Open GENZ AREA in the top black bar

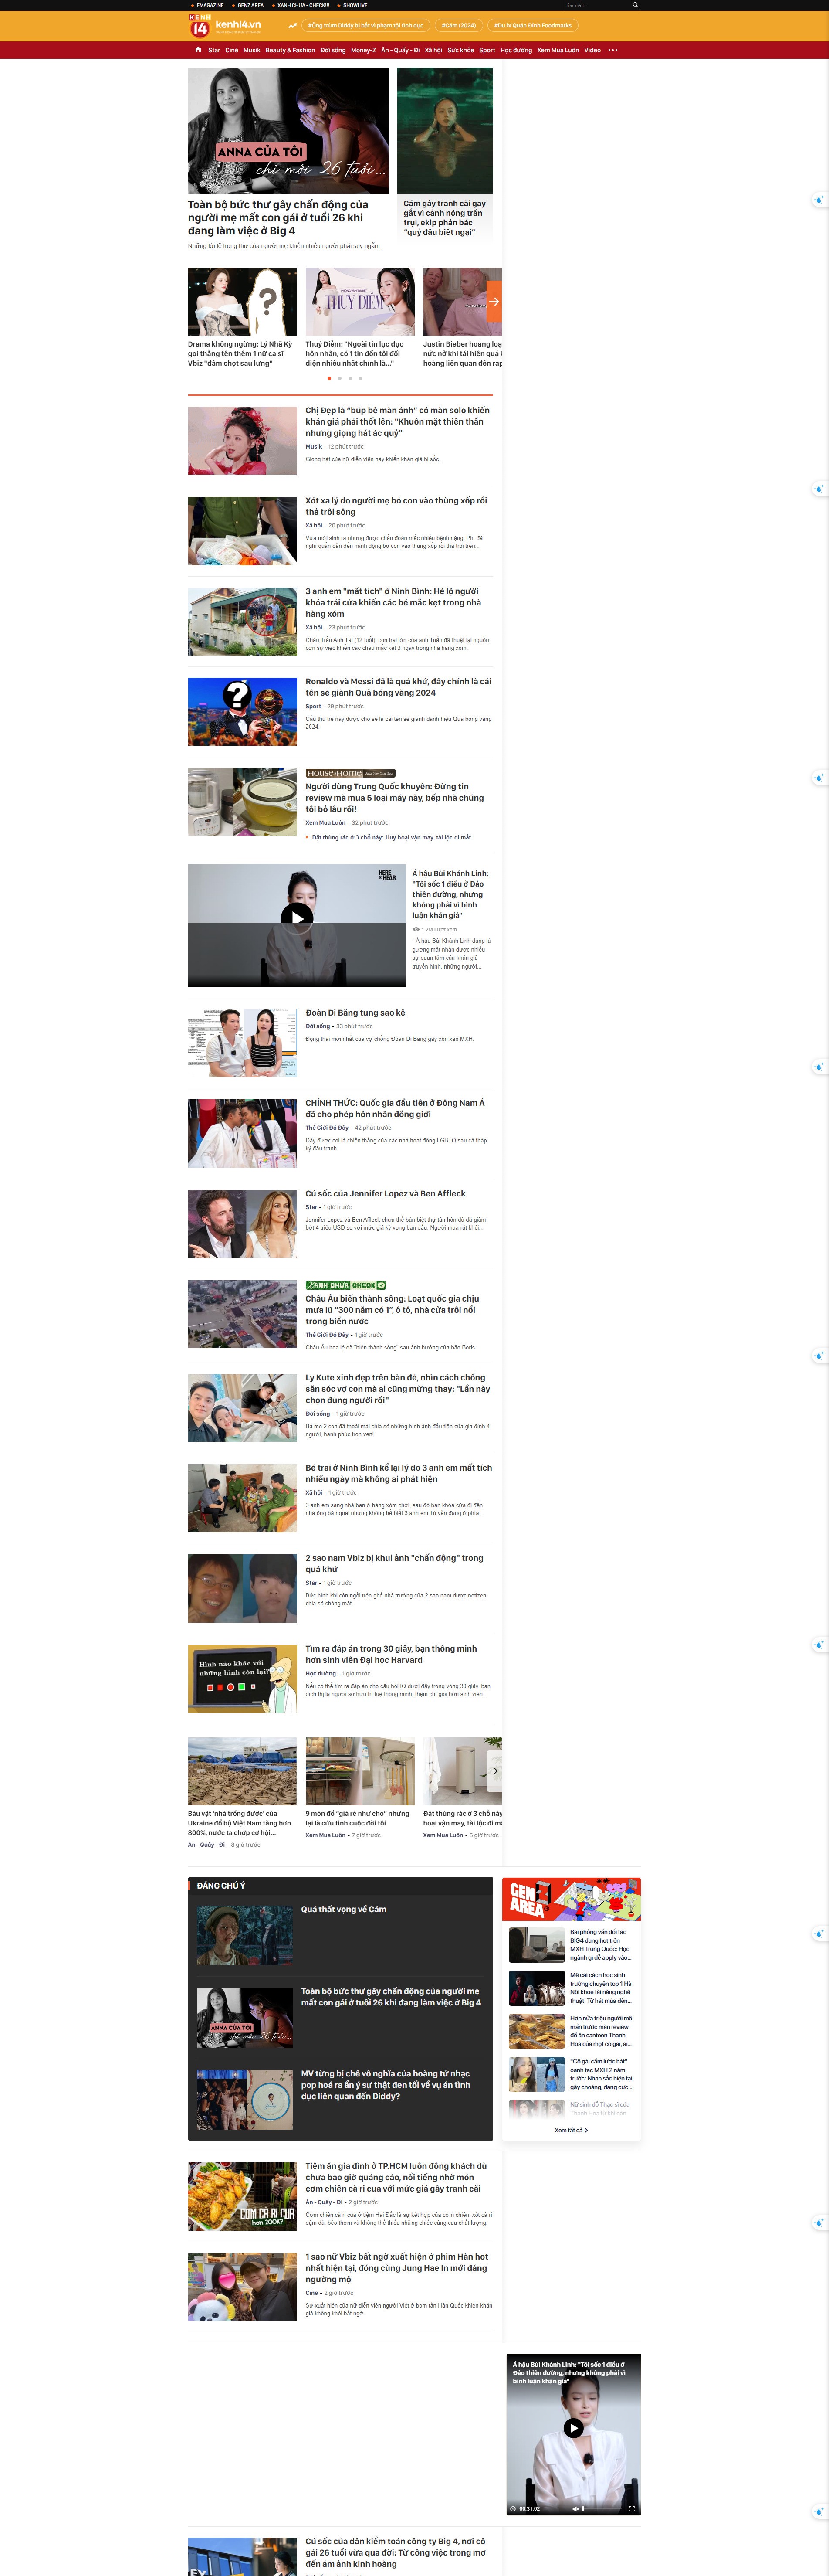tap(250, 5)
